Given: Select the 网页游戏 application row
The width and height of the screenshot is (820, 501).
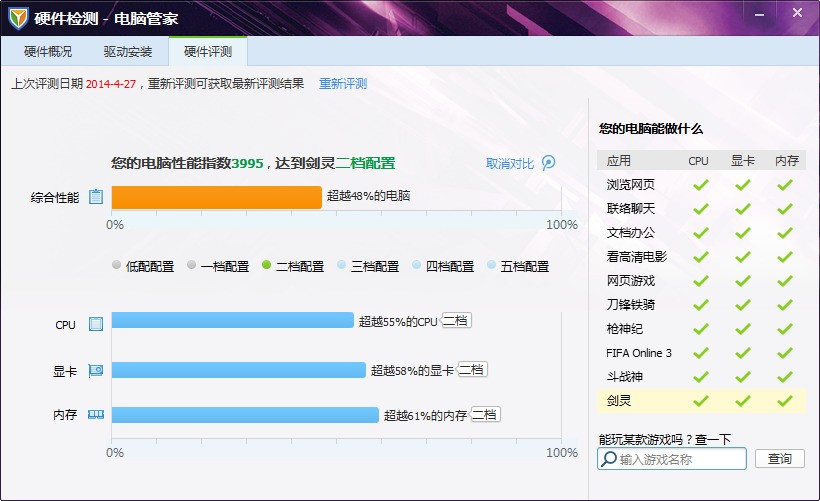Looking at the screenshot, I should pyautogui.click(x=701, y=281).
